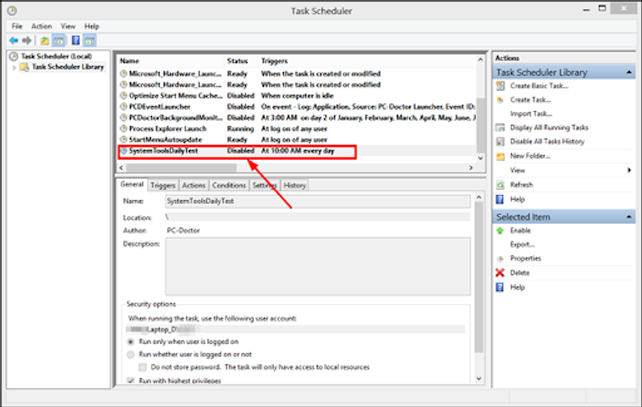This screenshot has height=407, width=642.
Task: Select Run only when user is logged on
Action: (x=131, y=342)
